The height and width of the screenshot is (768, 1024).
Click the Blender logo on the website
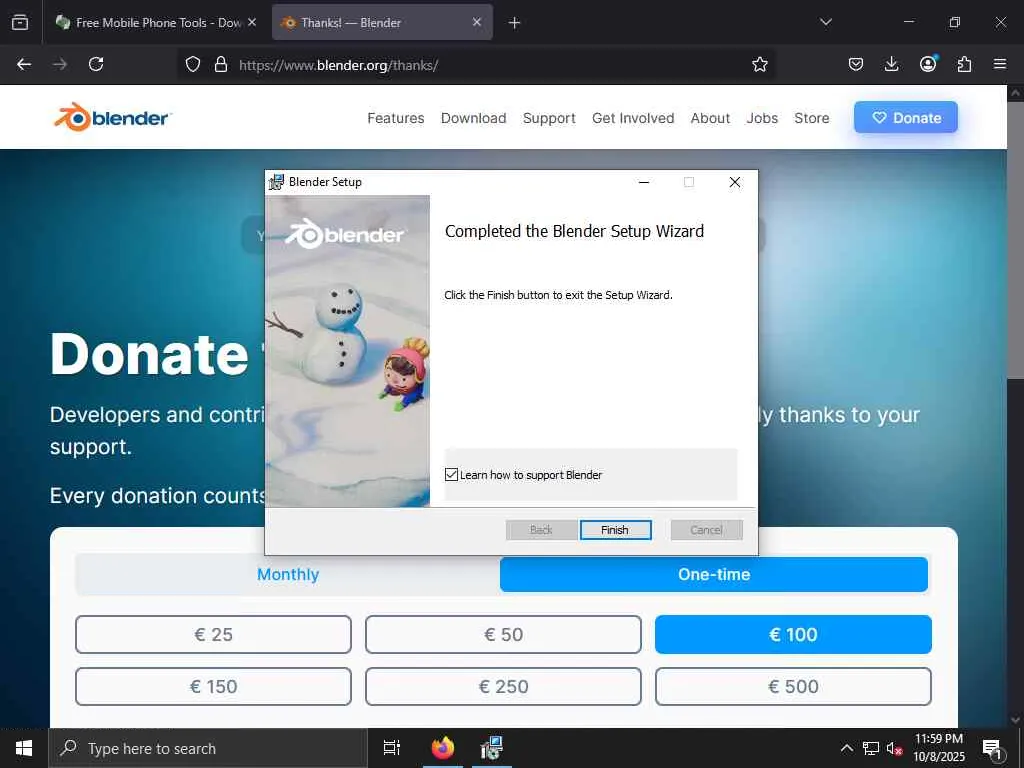112,118
